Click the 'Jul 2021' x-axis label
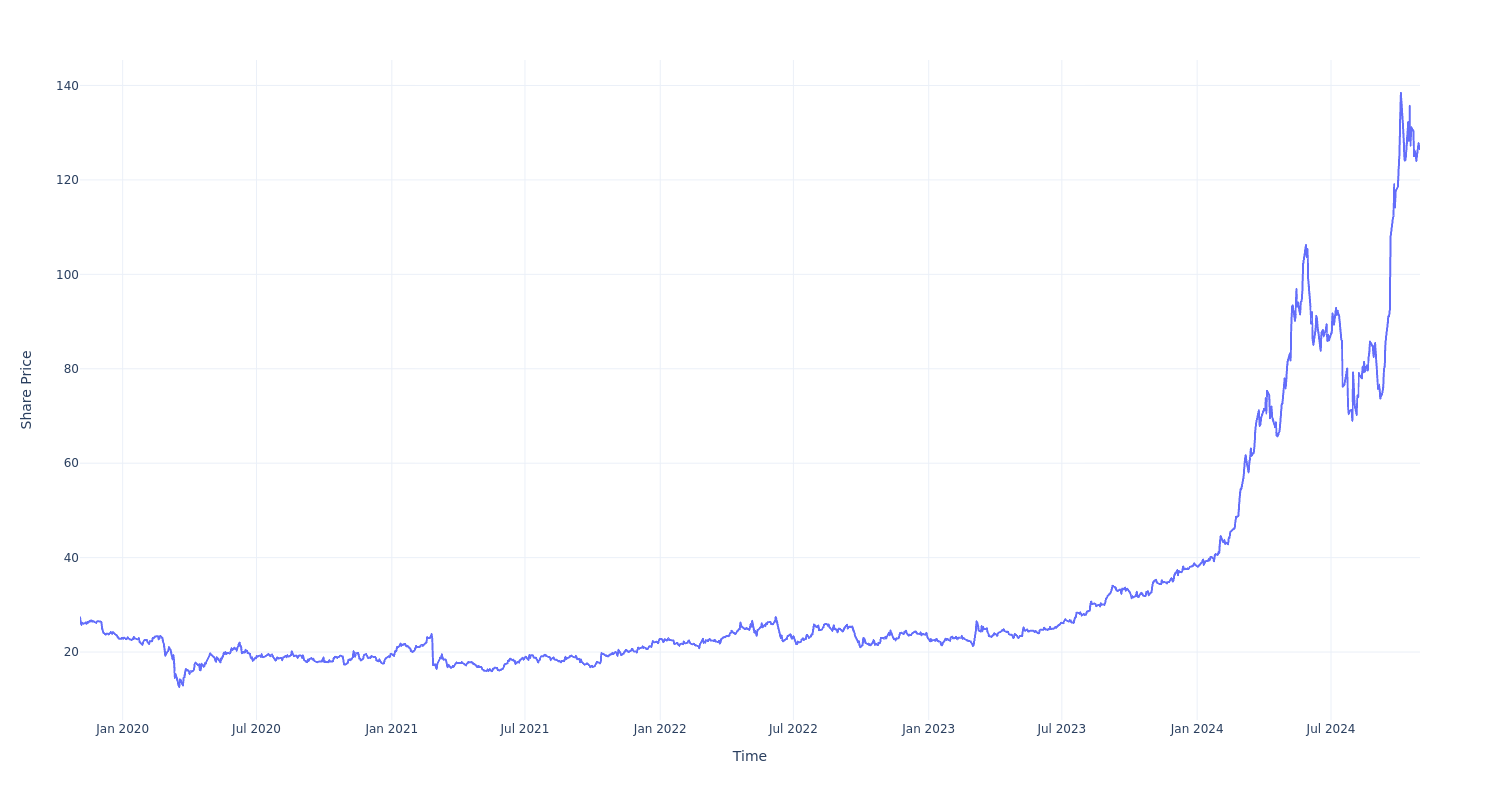1500x800 pixels. tap(525, 729)
